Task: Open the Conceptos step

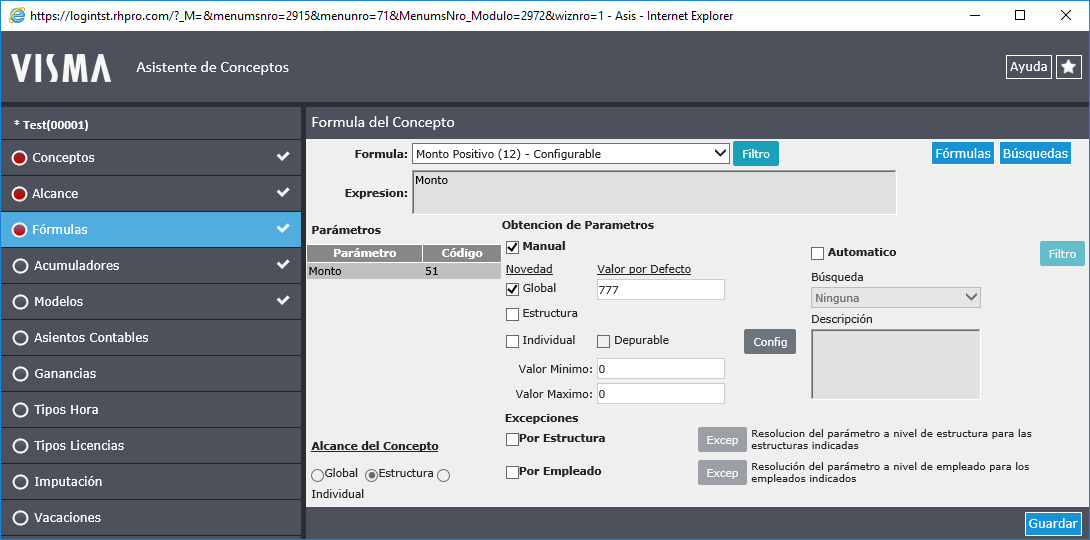Action: click(x=151, y=158)
